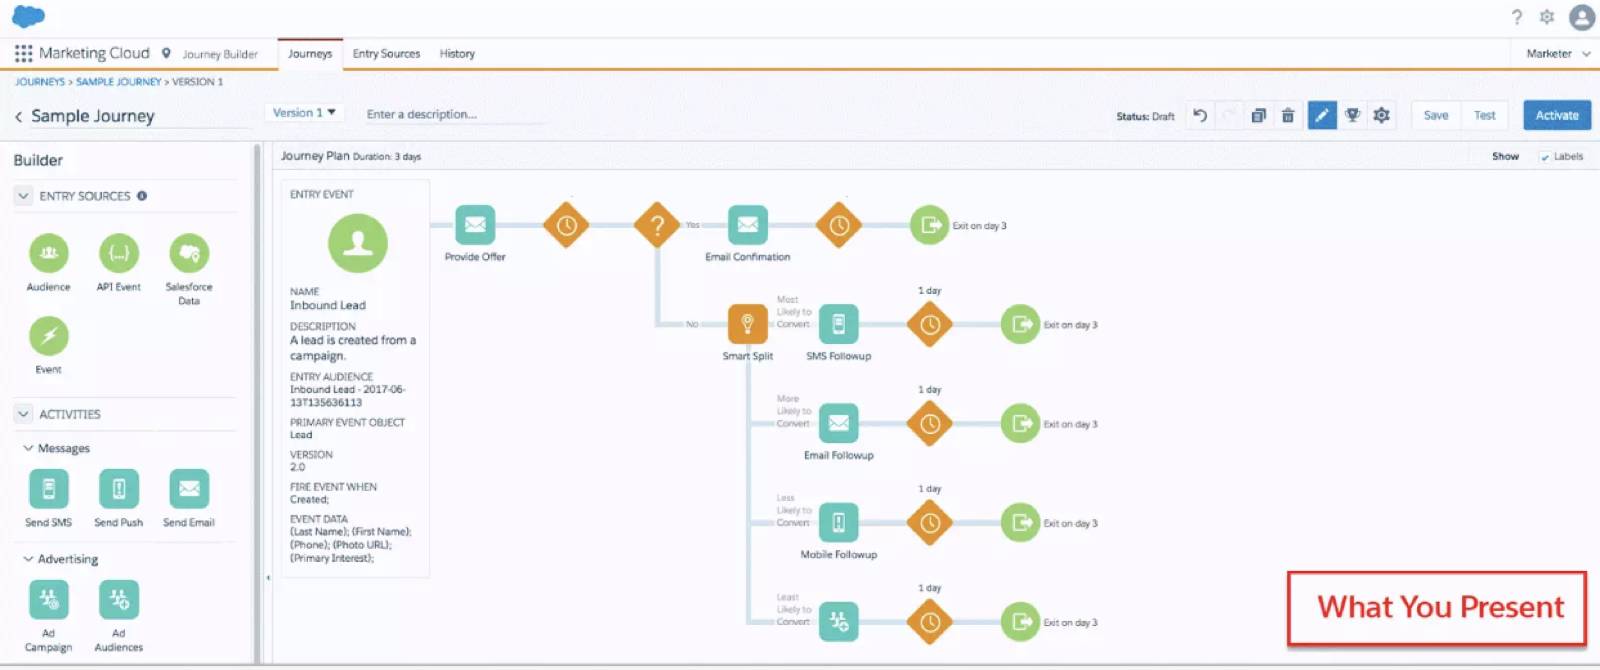This screenshot has width=1600, height=670.
Task: Collapse the Messages group
Action: [28, 448]
